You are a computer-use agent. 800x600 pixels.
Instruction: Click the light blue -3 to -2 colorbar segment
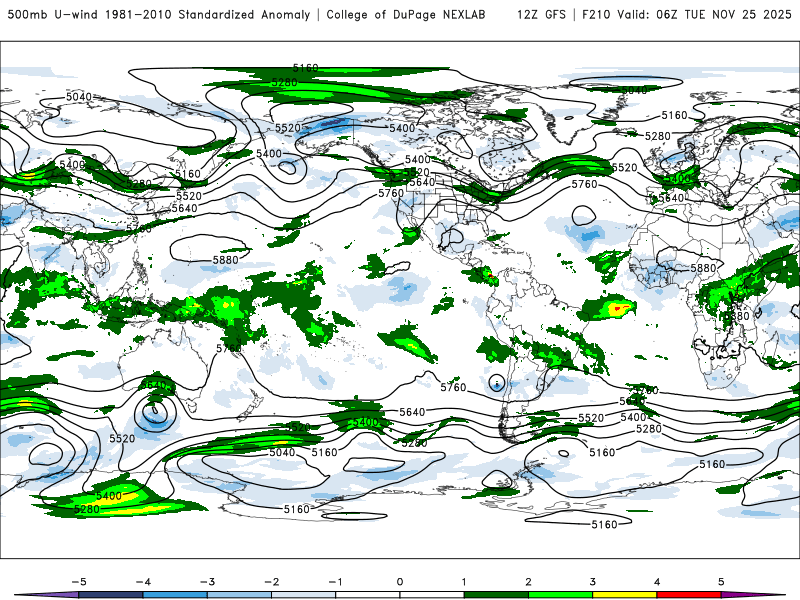click(239, 595)
